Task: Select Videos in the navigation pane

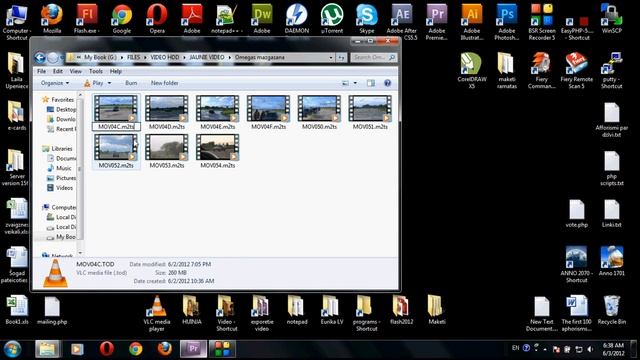Action: 64,188
